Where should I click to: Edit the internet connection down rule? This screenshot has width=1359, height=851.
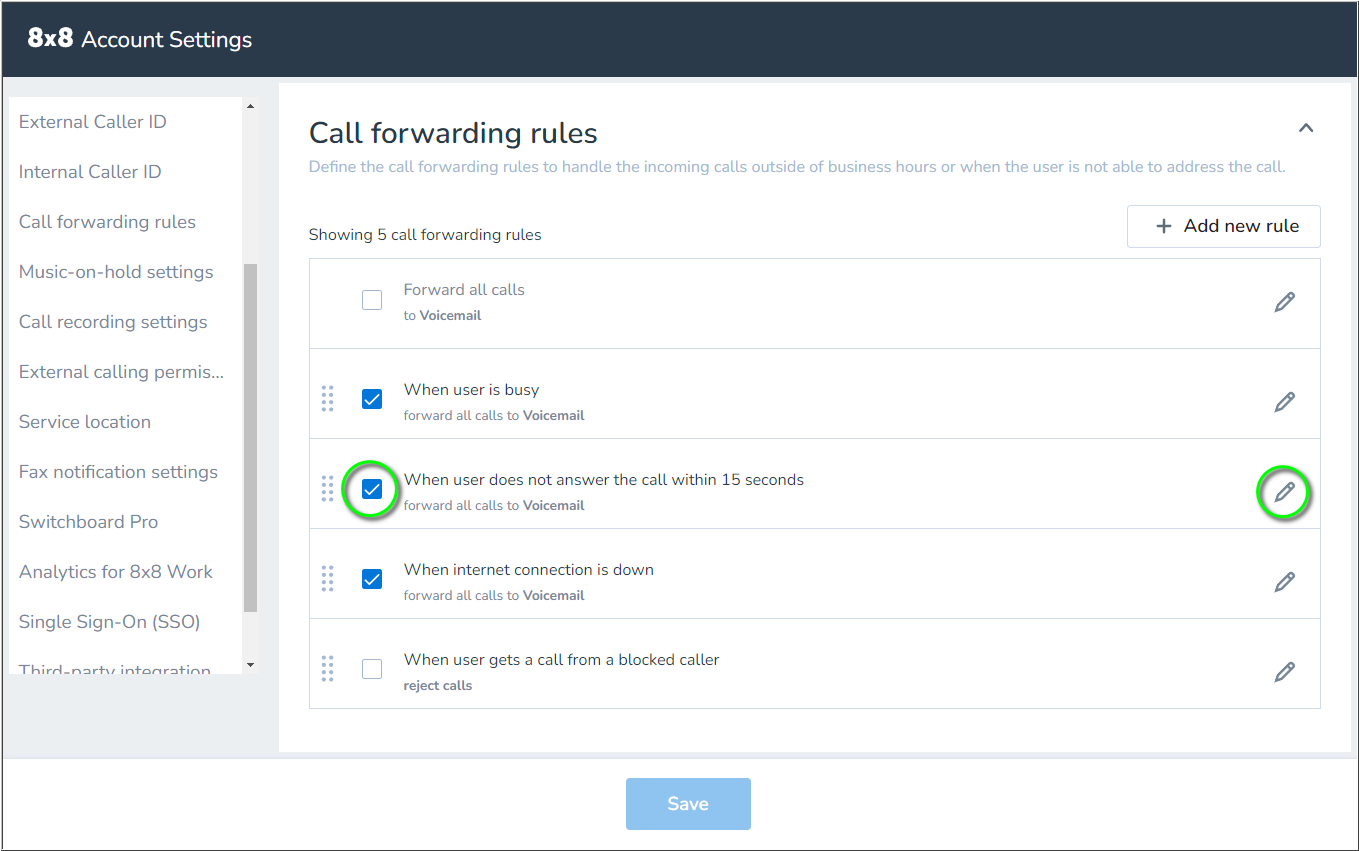click(x=1285, y=581)
